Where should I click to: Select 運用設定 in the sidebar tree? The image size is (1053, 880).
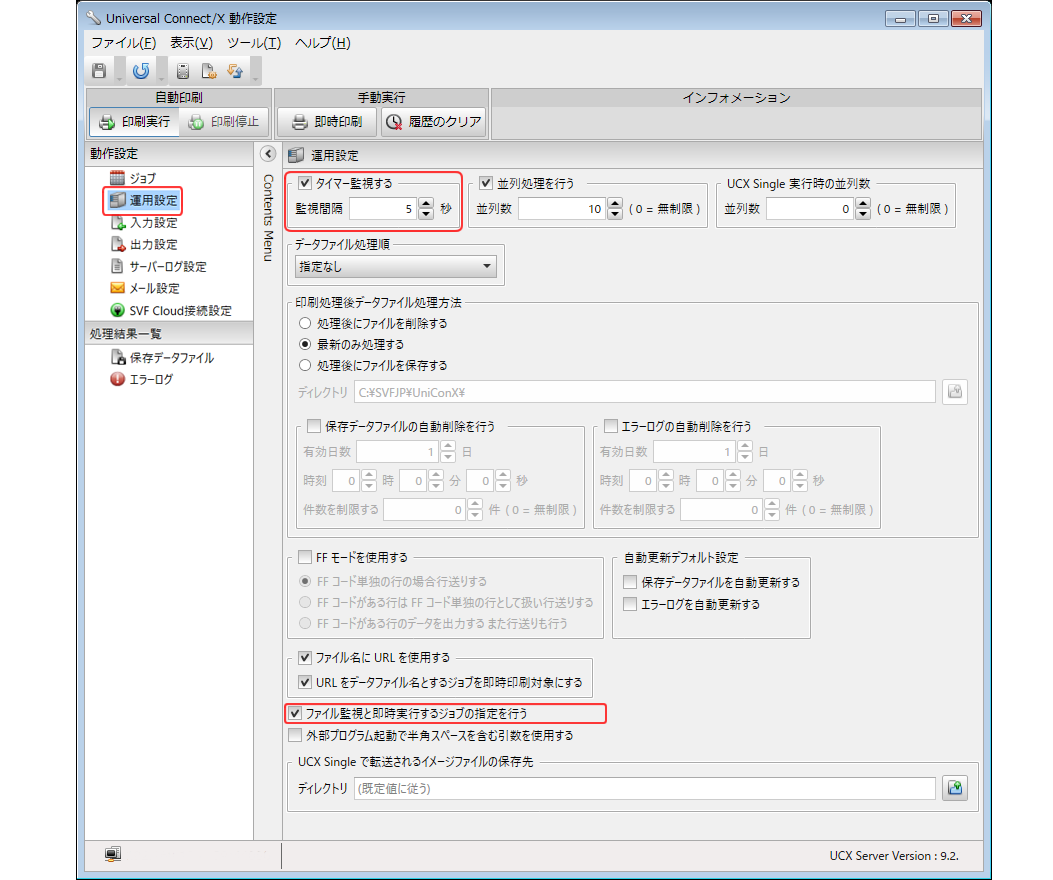(x=144, y=200)
